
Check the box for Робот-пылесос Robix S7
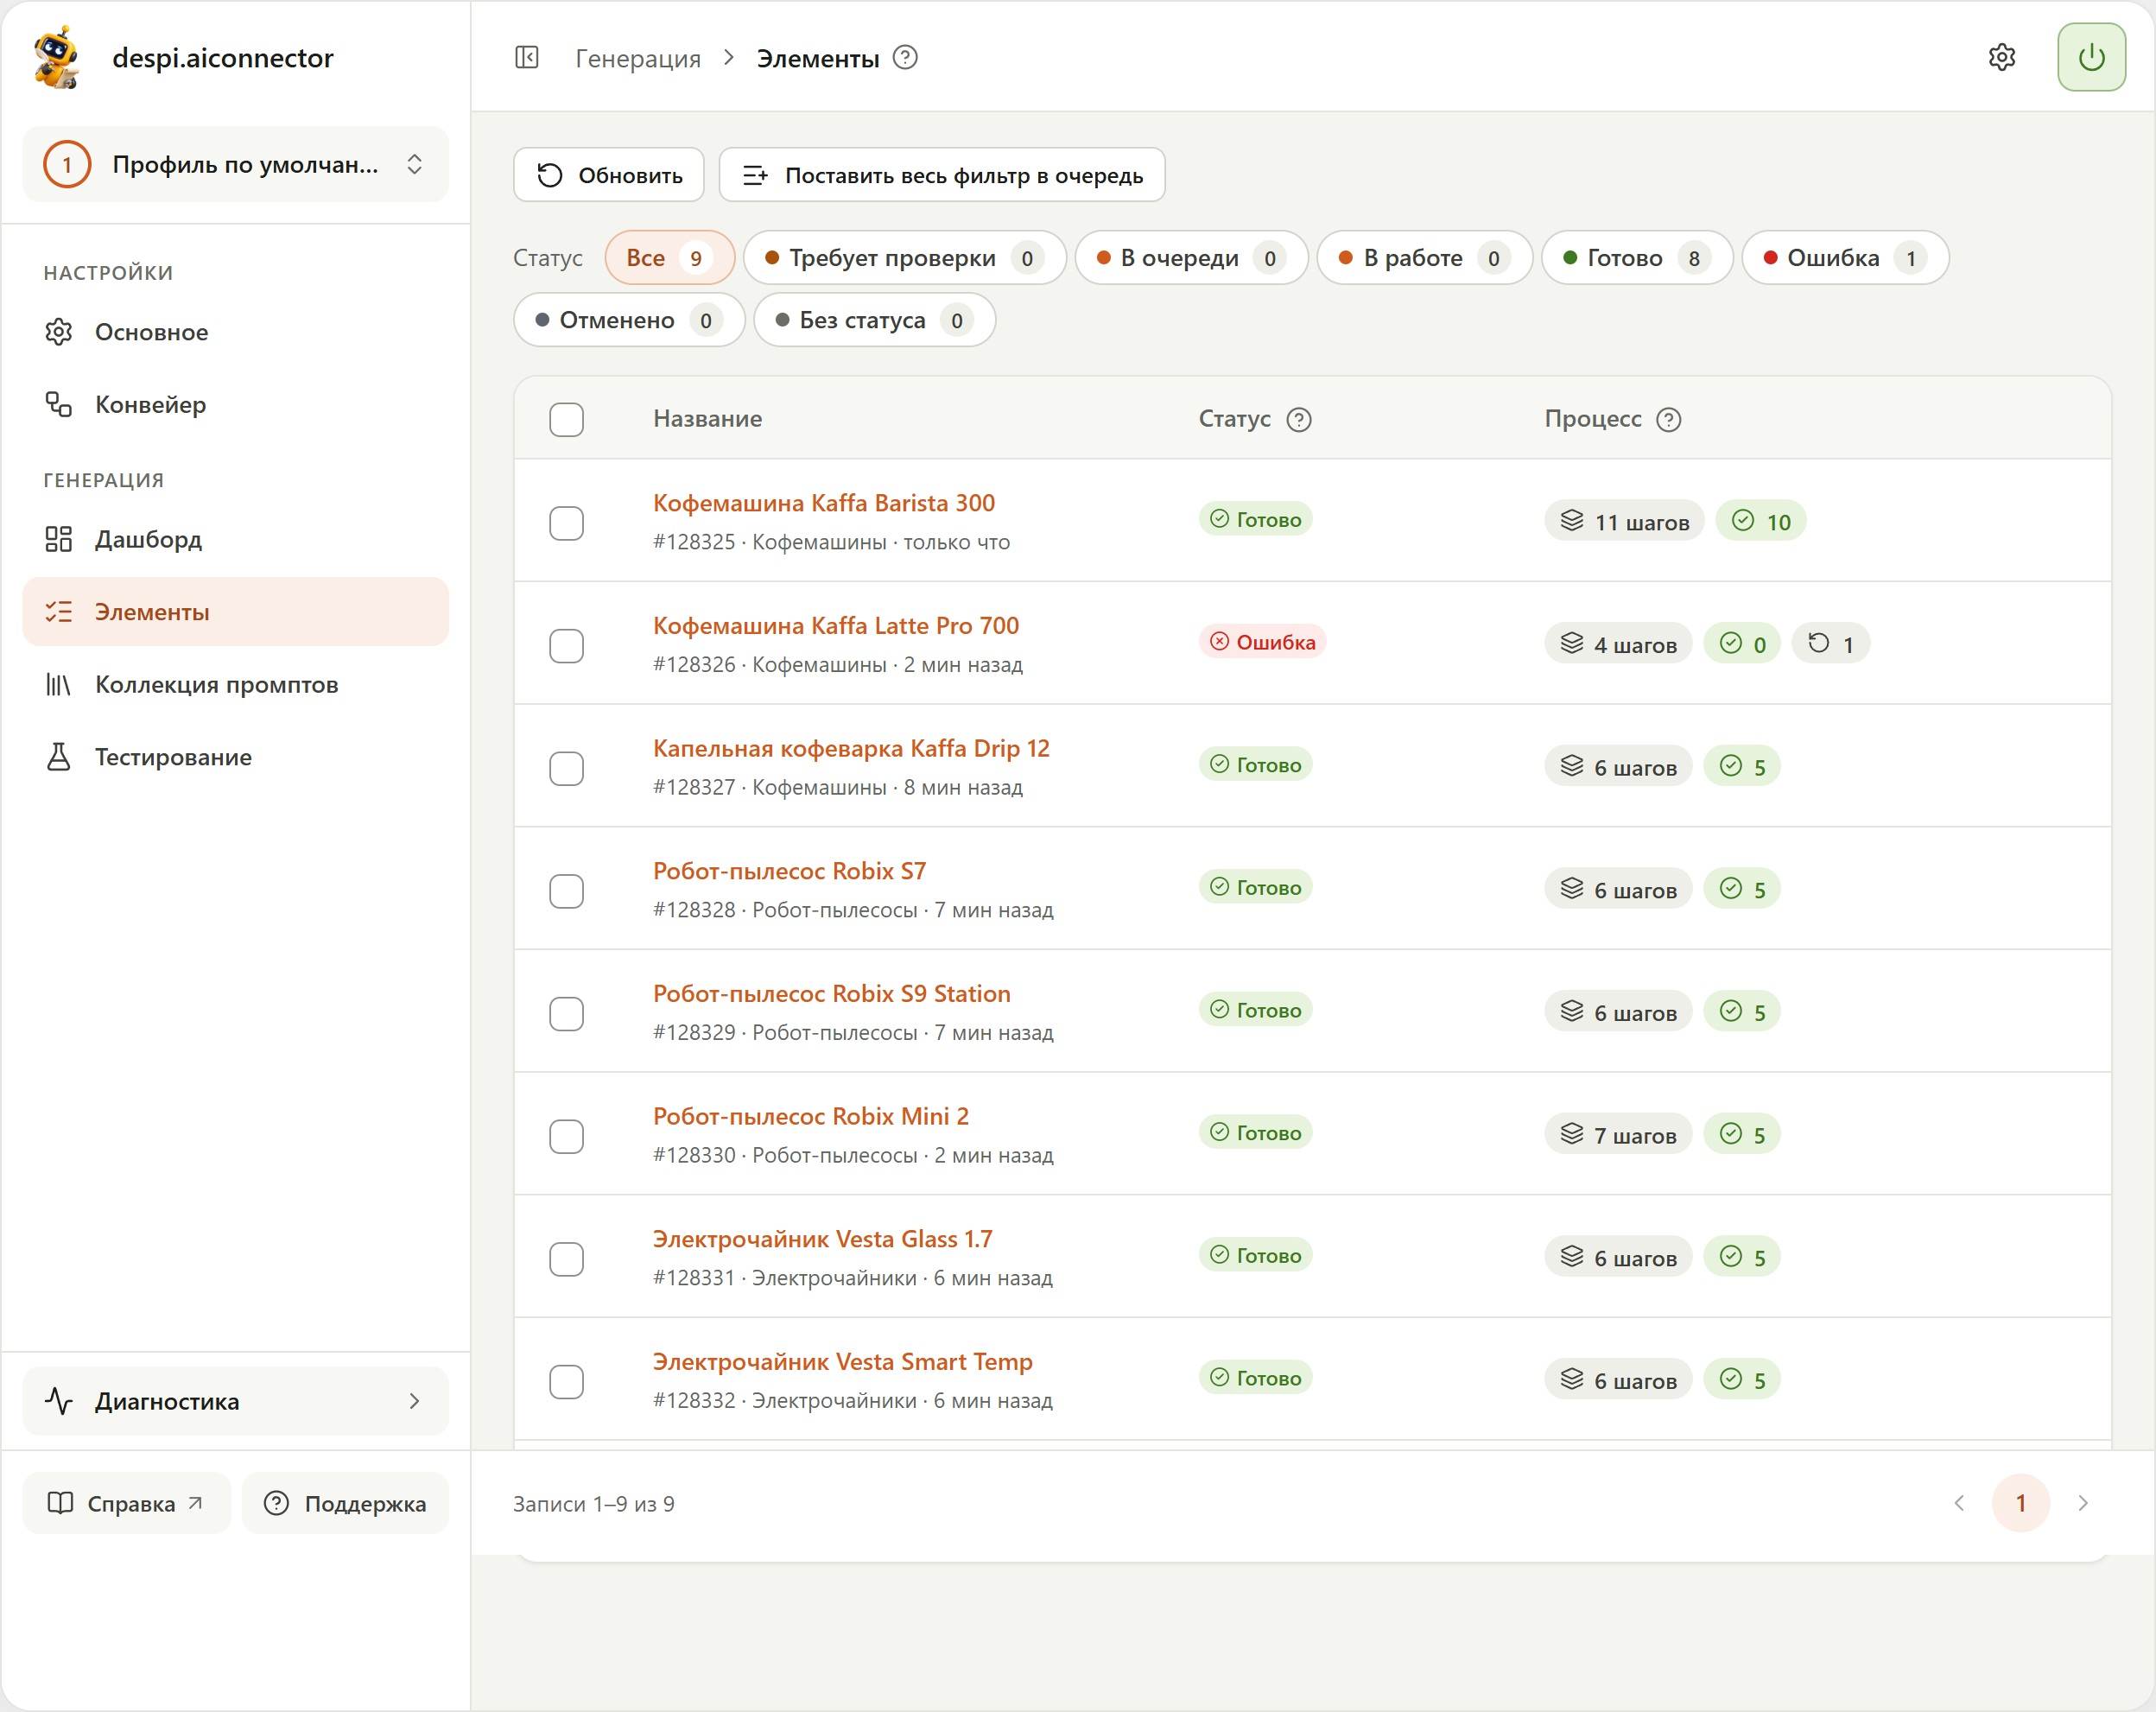566,891
